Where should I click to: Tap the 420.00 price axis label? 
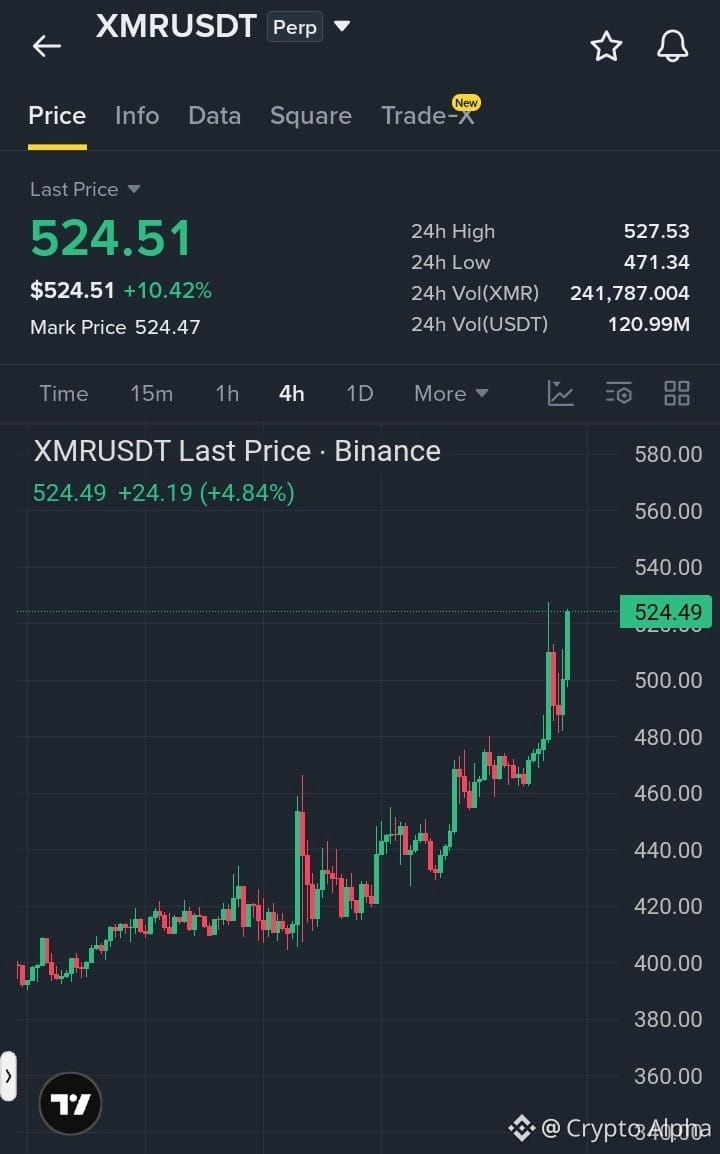(x=668, y=906)
